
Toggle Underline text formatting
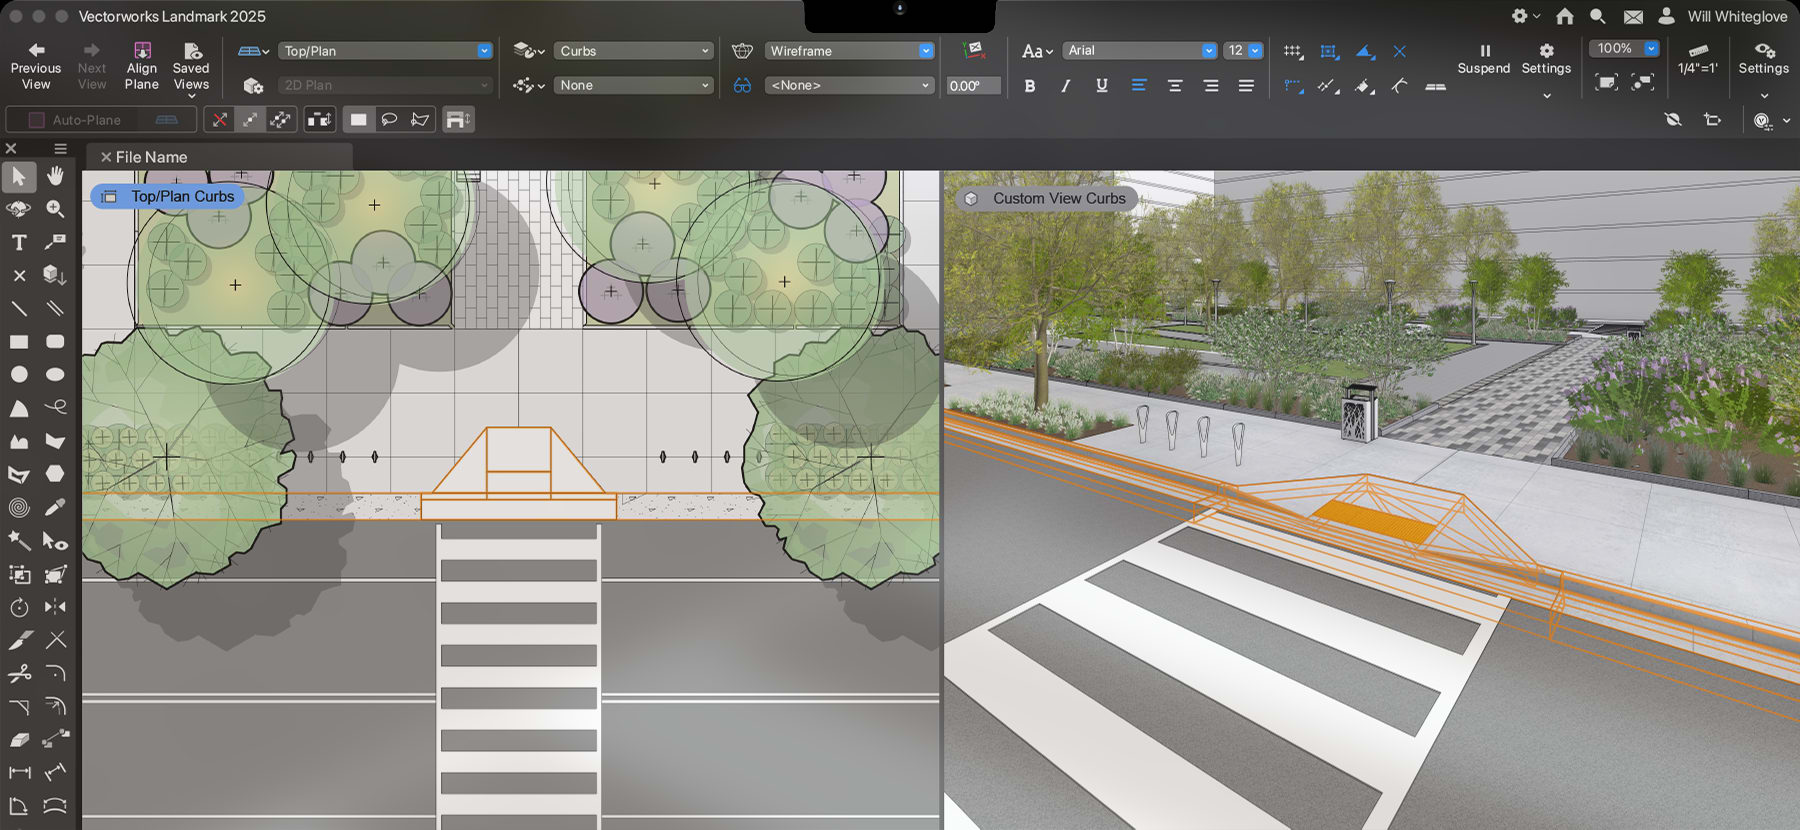[1102, 86]
